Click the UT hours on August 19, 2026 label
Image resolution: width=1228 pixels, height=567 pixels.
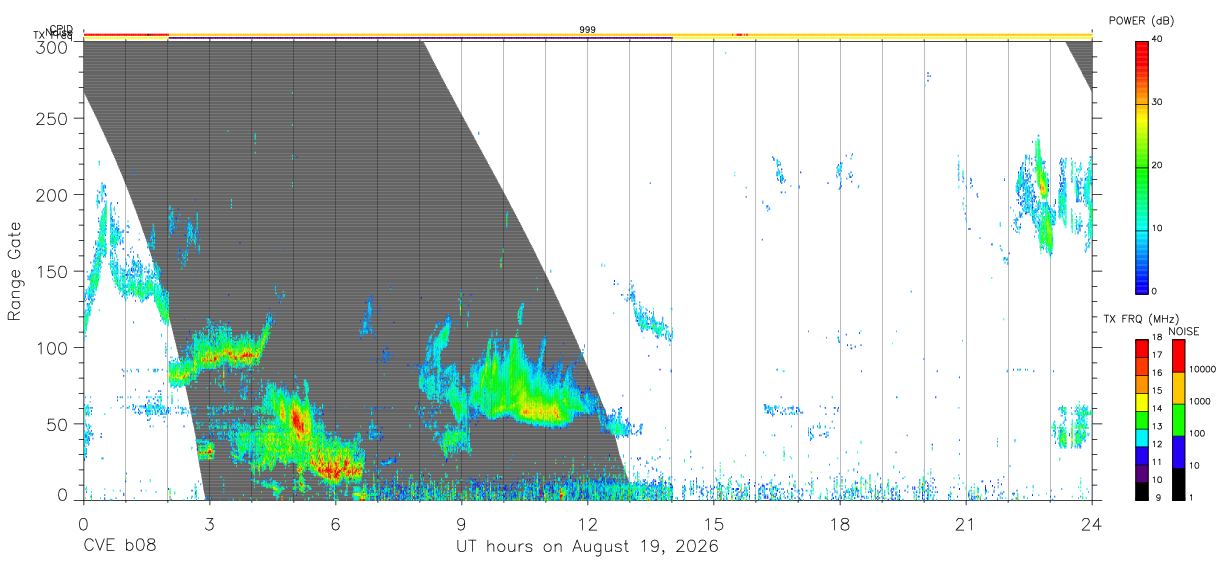(587, 548)
